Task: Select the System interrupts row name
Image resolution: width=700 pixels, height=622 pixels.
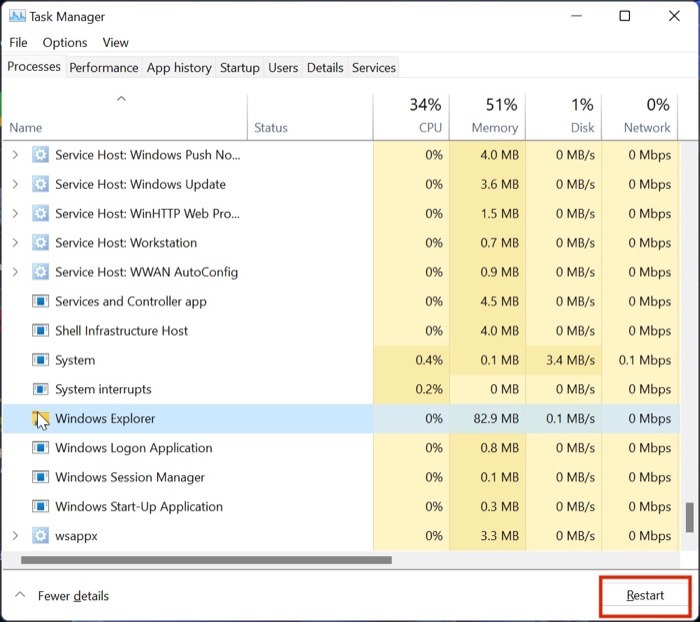Action: [103, 389]
